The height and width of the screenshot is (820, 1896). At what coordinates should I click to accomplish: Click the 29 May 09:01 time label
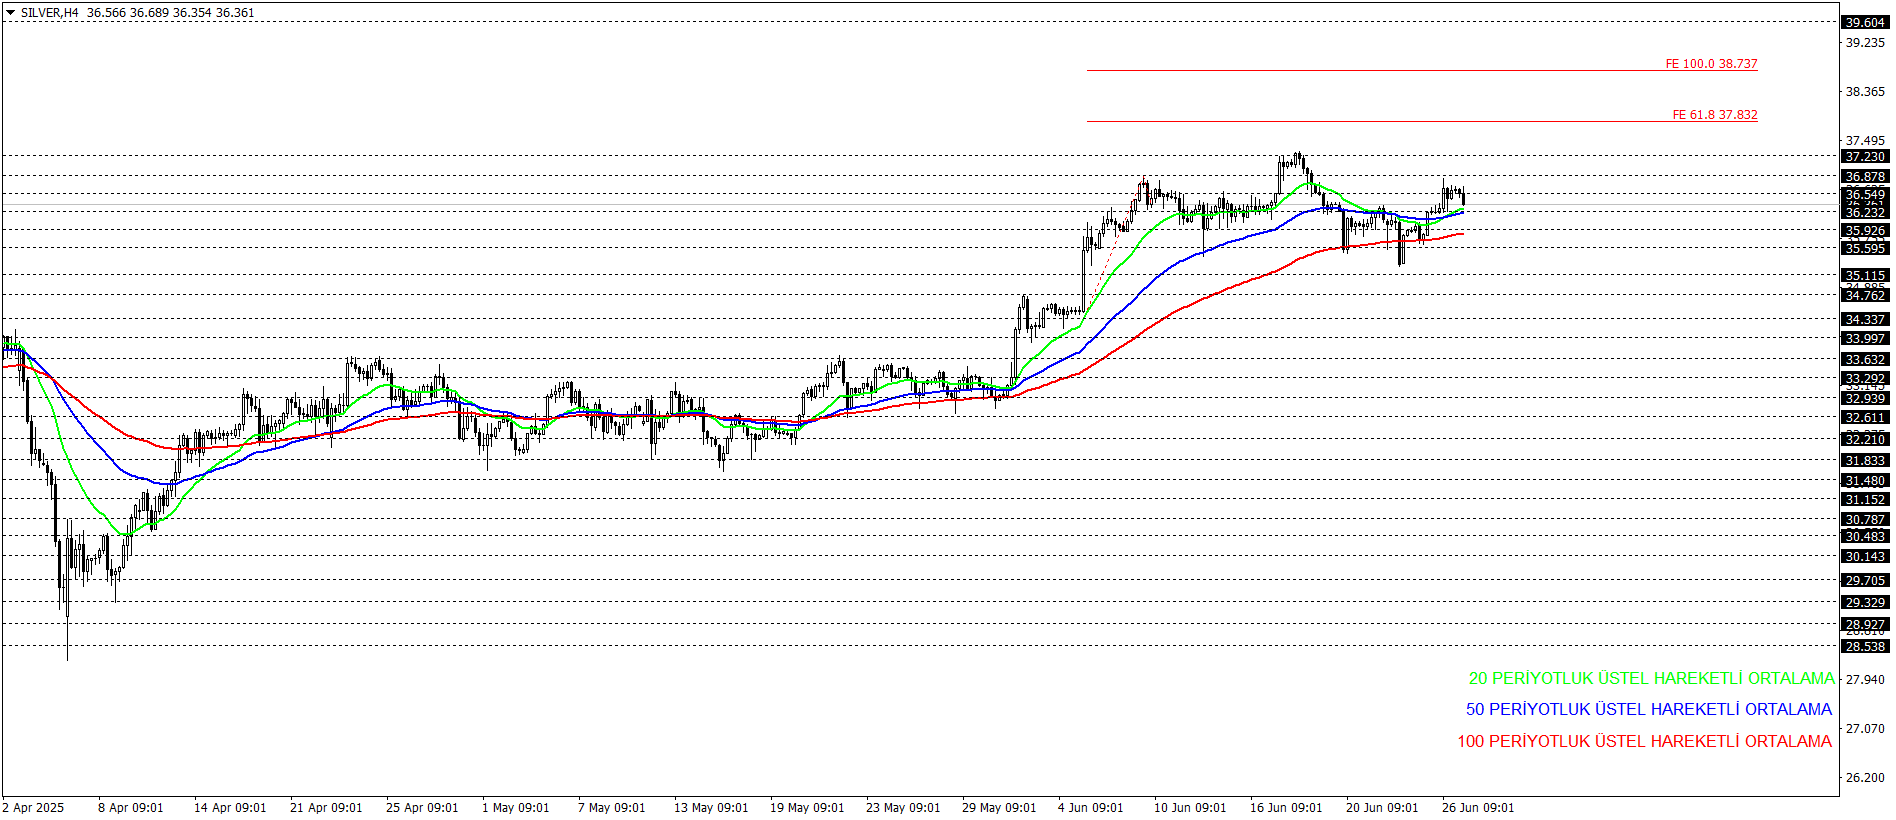(x=999, y=808)
